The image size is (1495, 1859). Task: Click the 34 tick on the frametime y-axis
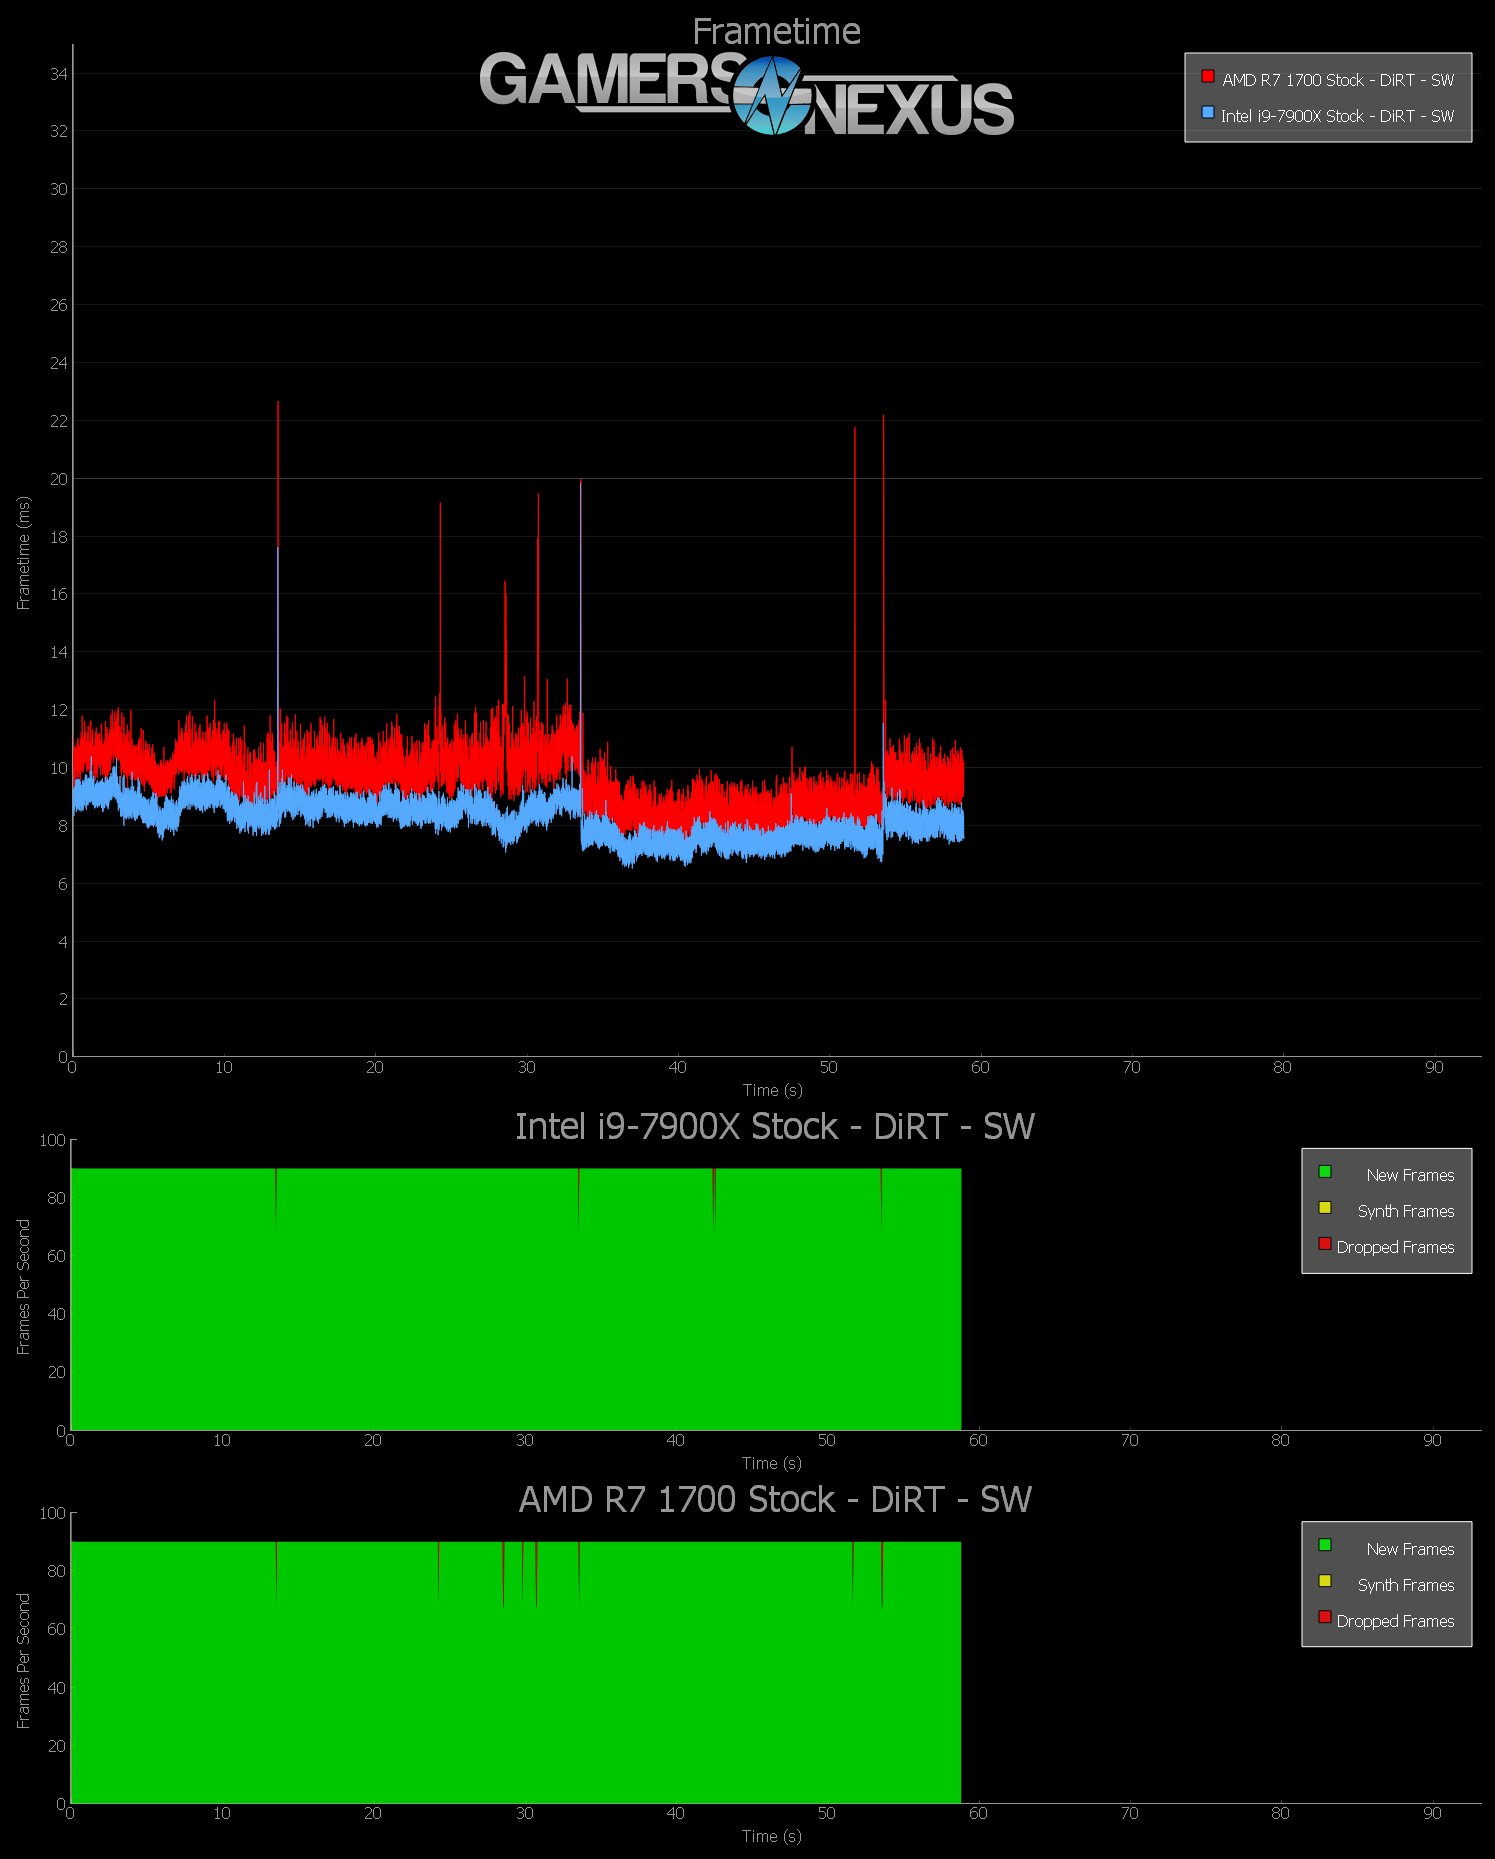[59, 74]
